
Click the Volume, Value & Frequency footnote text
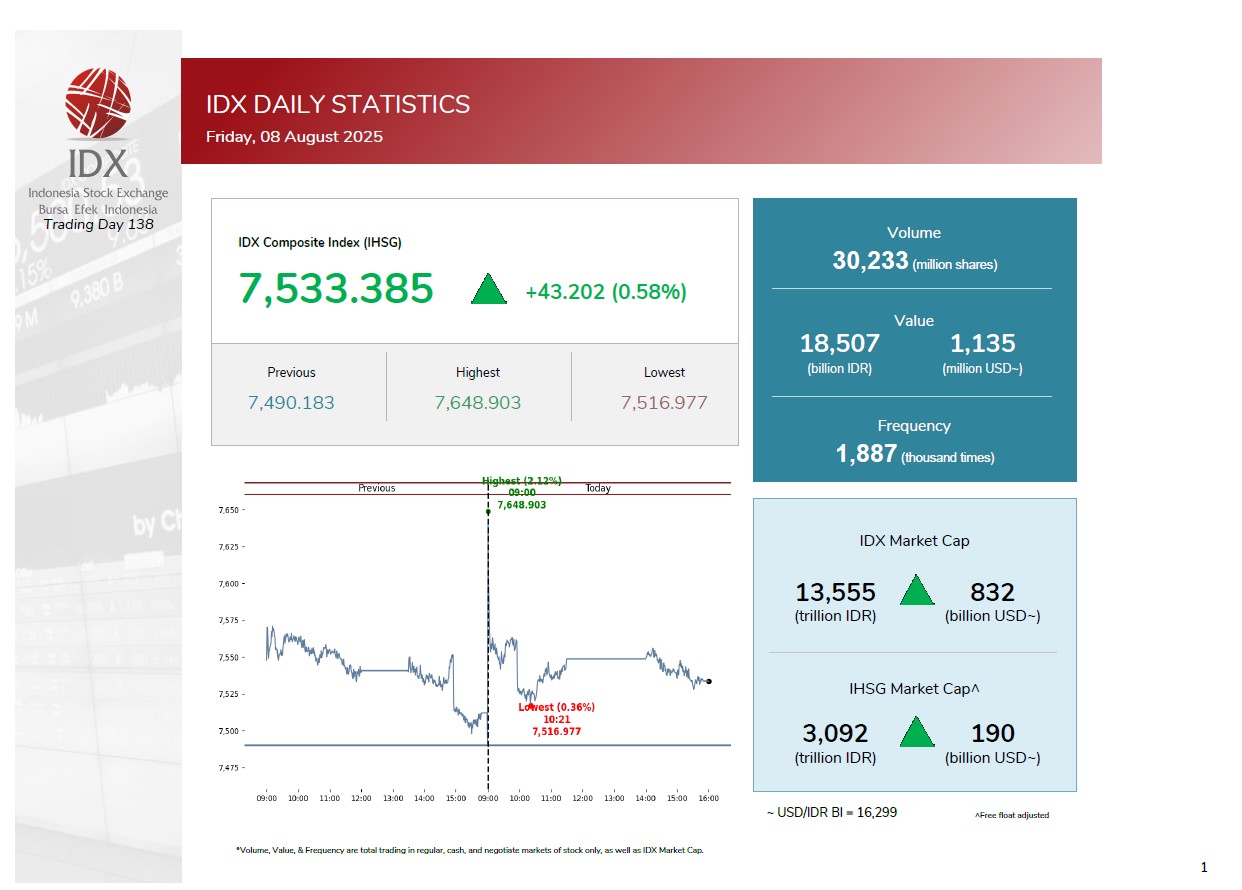click(x=470, y=851)
